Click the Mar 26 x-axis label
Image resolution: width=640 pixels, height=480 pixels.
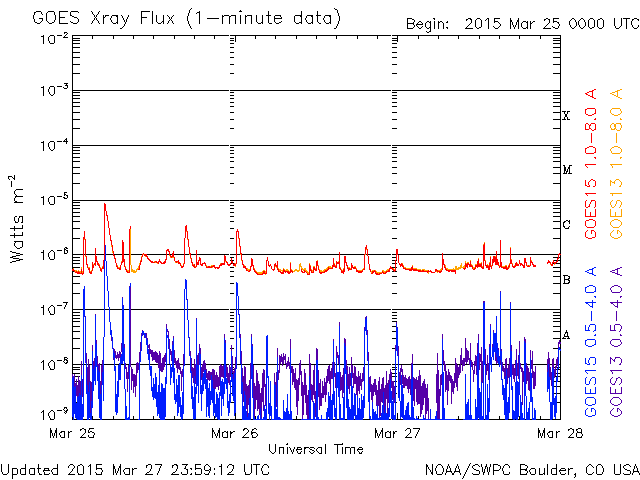click(x=234, y=433)
